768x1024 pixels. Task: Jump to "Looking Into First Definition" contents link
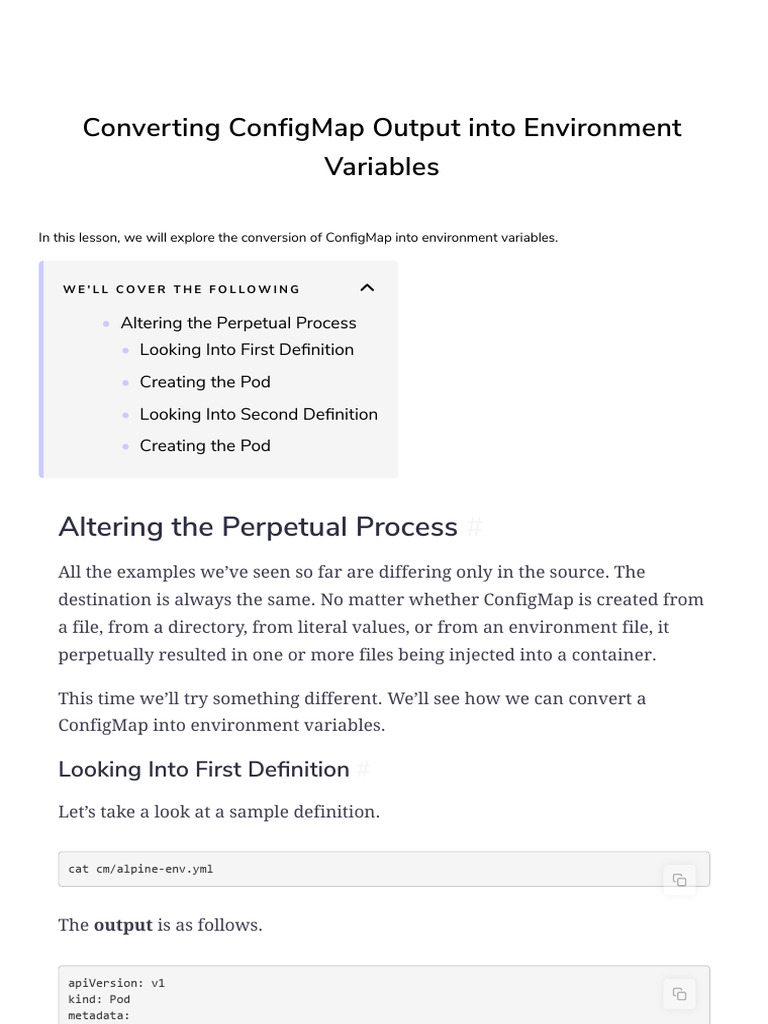[x=246, y=350]
